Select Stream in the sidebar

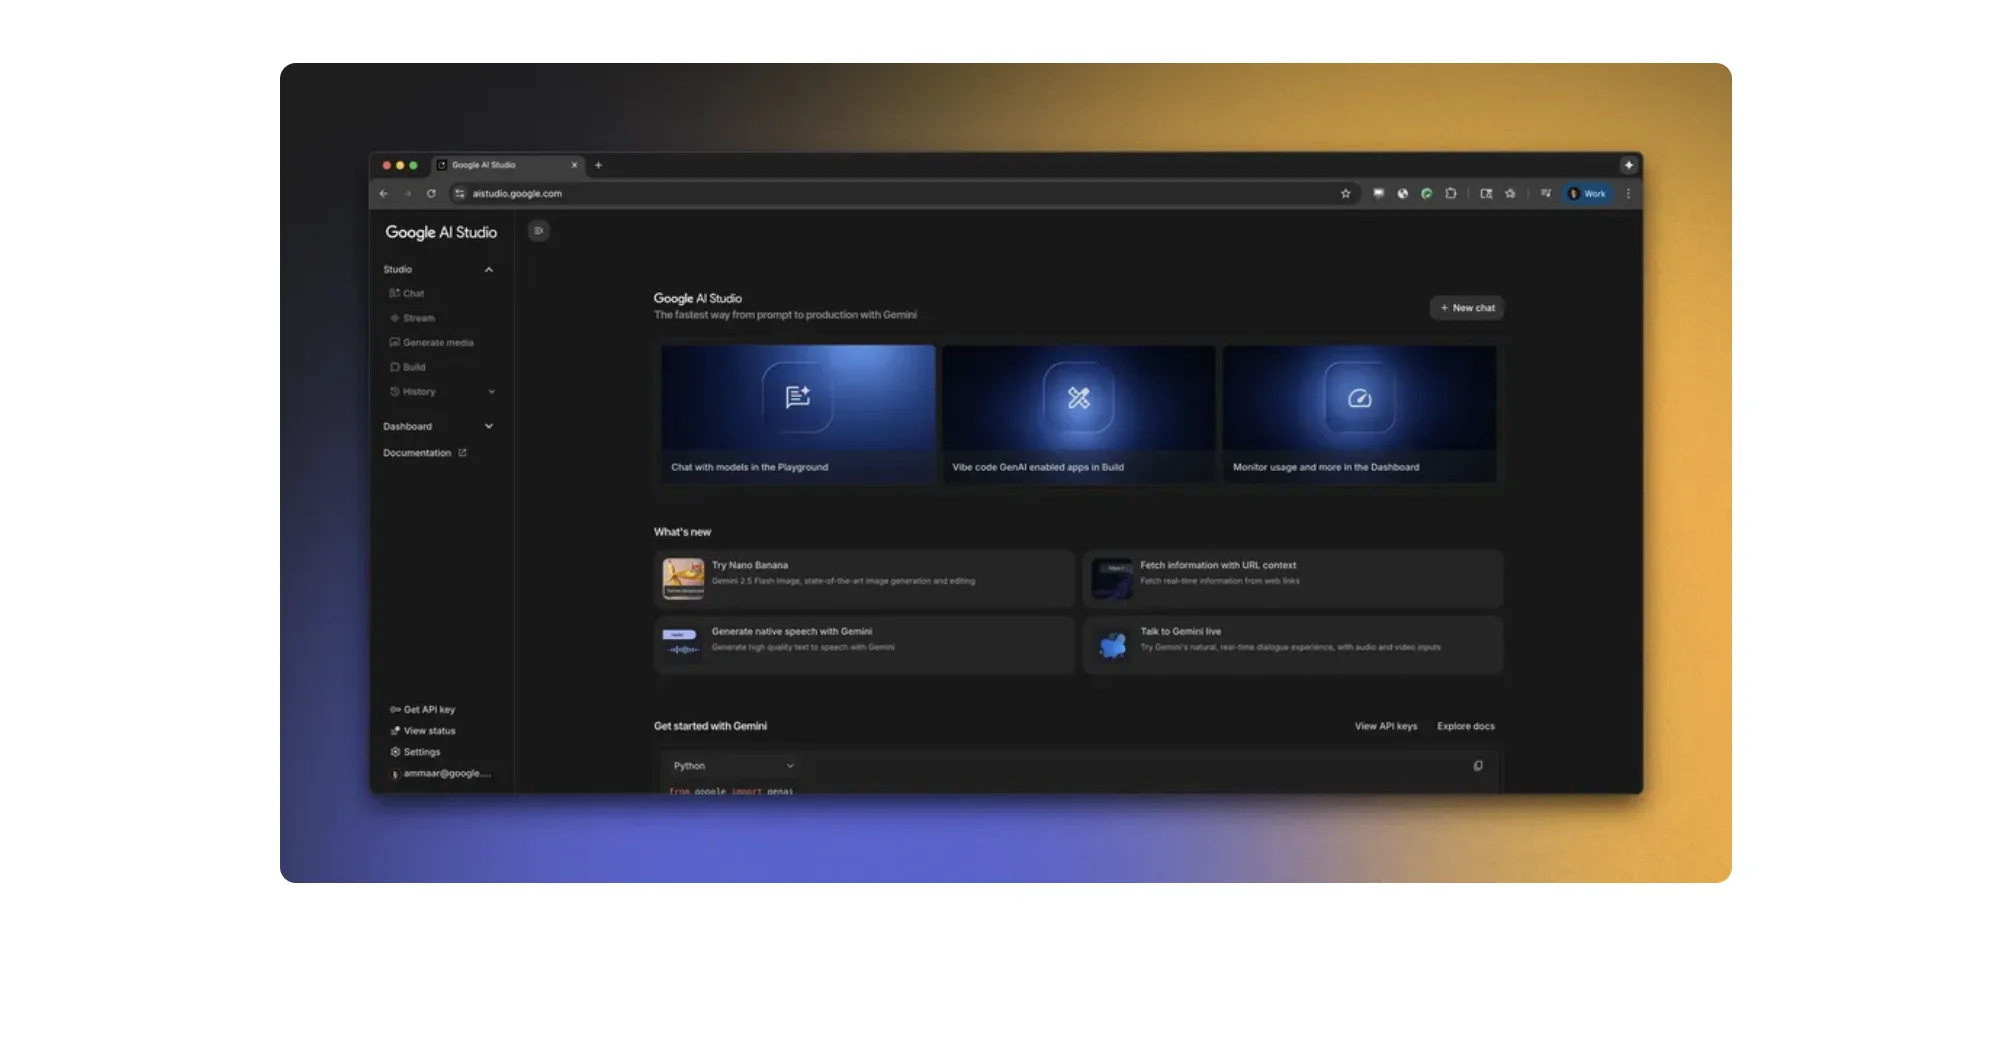(418, 318)
